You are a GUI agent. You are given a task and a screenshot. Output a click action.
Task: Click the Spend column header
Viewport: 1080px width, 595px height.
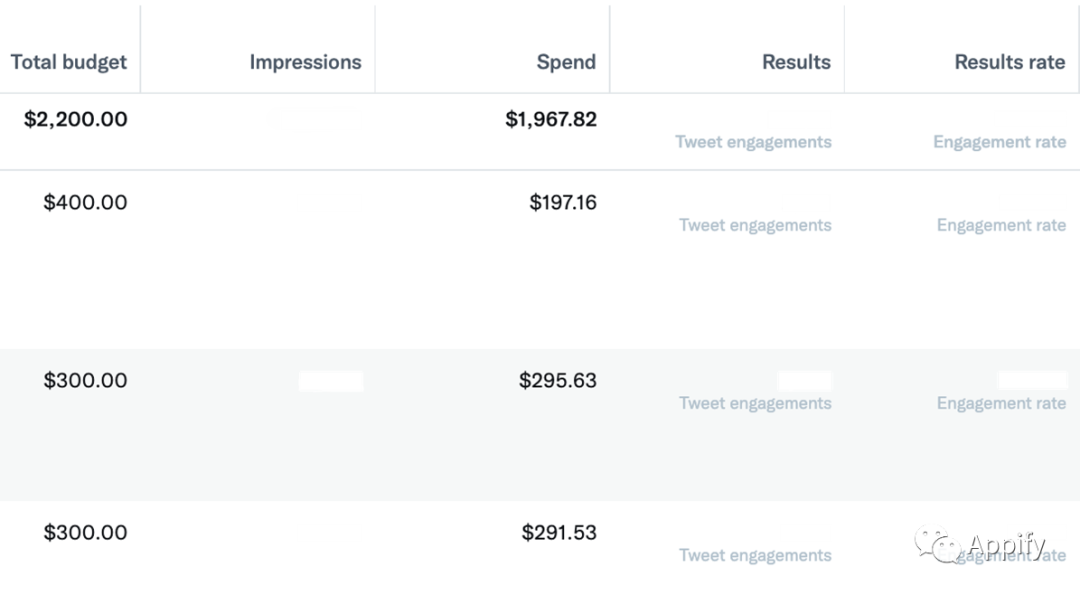click(566, 62)
